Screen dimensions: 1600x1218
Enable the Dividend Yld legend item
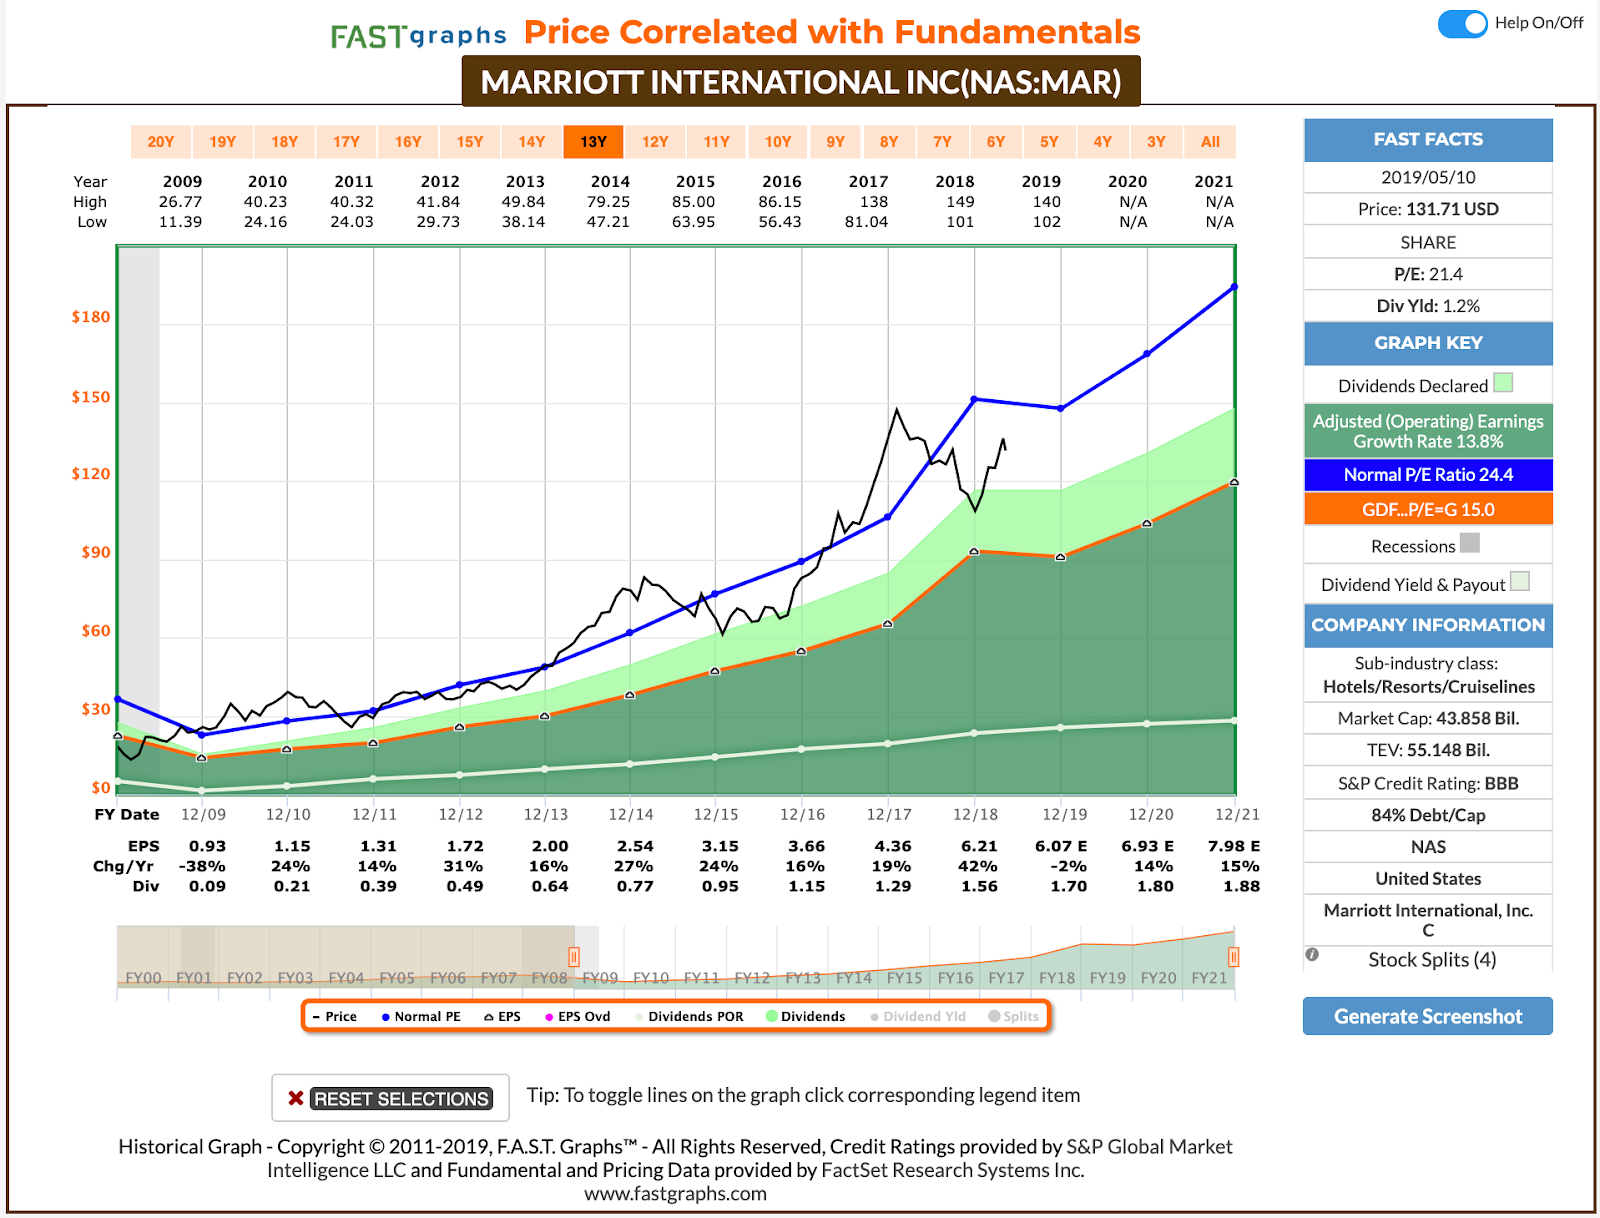coord(918,1016)
